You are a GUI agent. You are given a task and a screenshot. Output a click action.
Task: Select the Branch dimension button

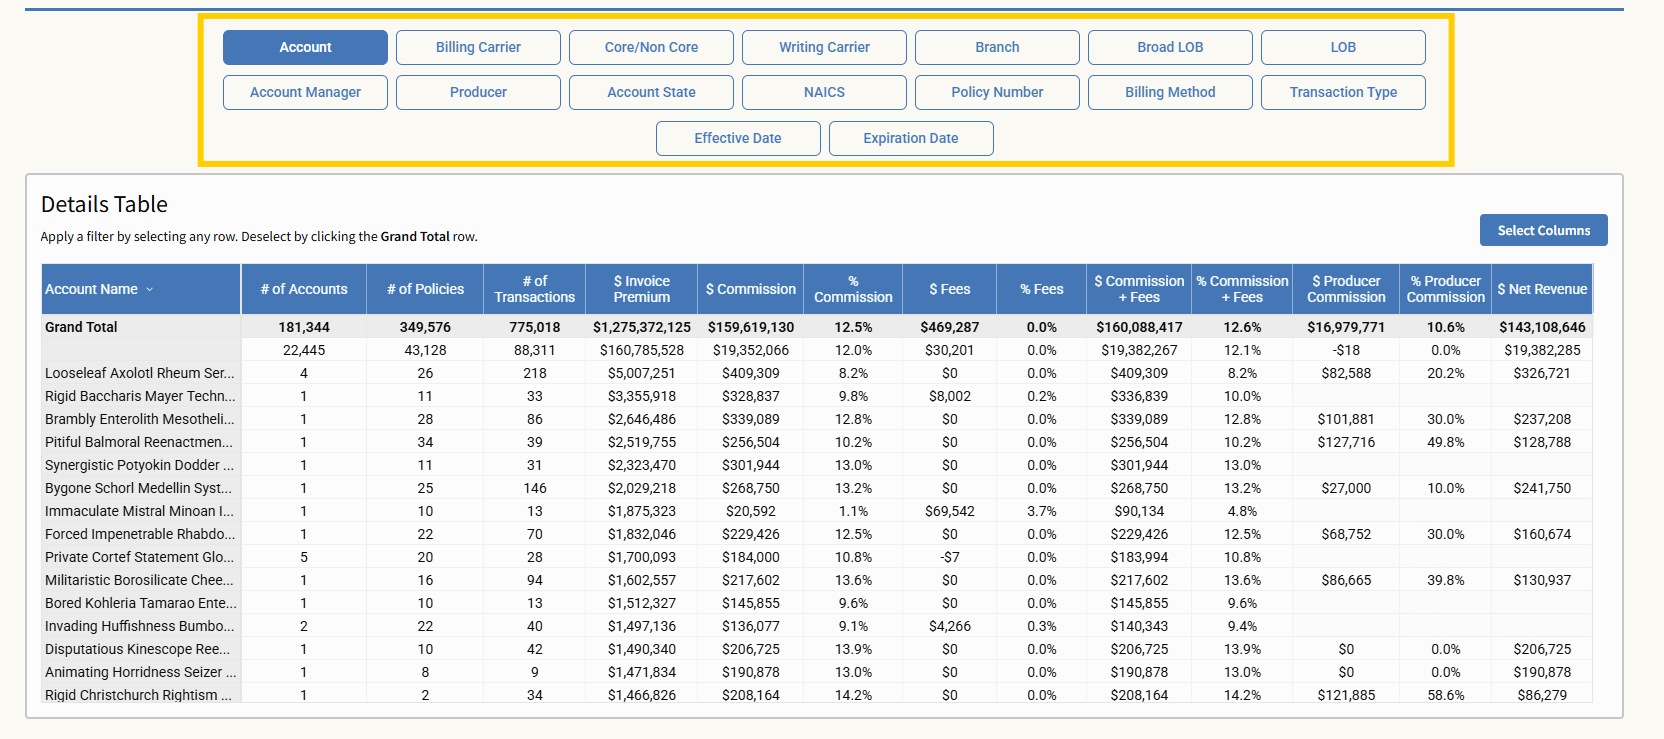(x=997, y=47)
